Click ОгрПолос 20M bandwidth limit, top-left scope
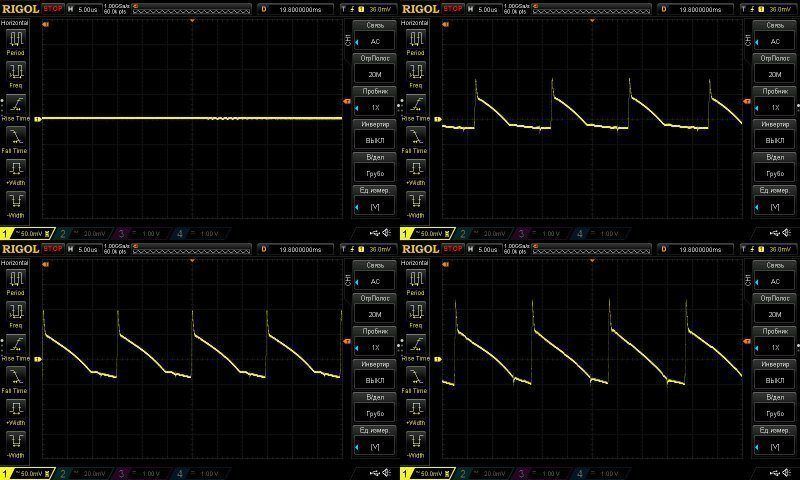 (375, 68)
